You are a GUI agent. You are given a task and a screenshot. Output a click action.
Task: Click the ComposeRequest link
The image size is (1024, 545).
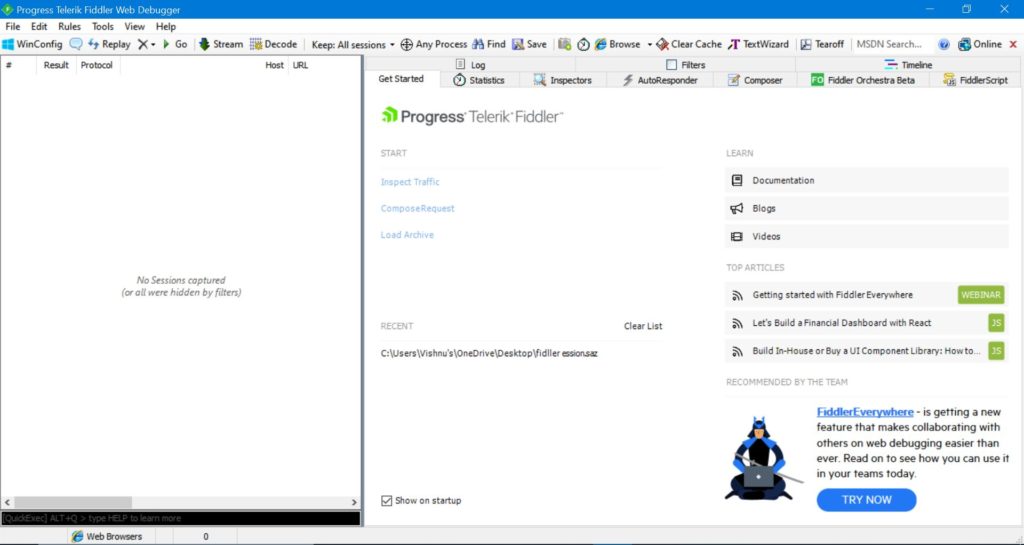coord(417,209)
